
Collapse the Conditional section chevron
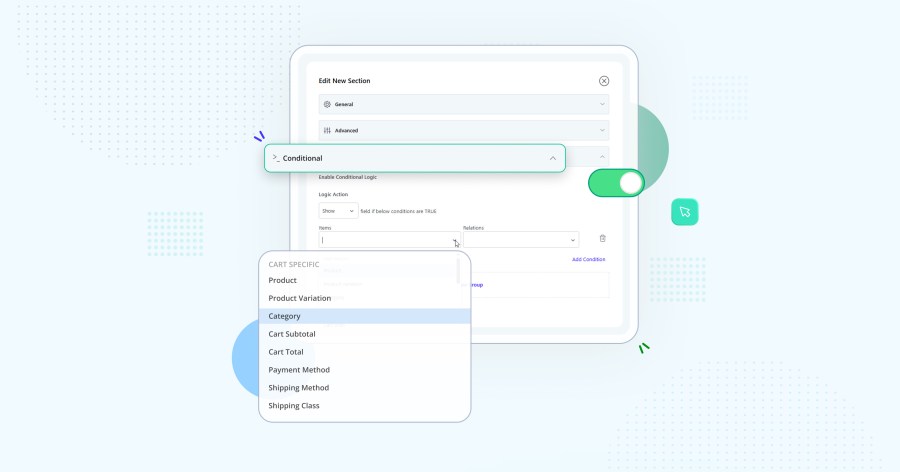(x=553, y=158)
